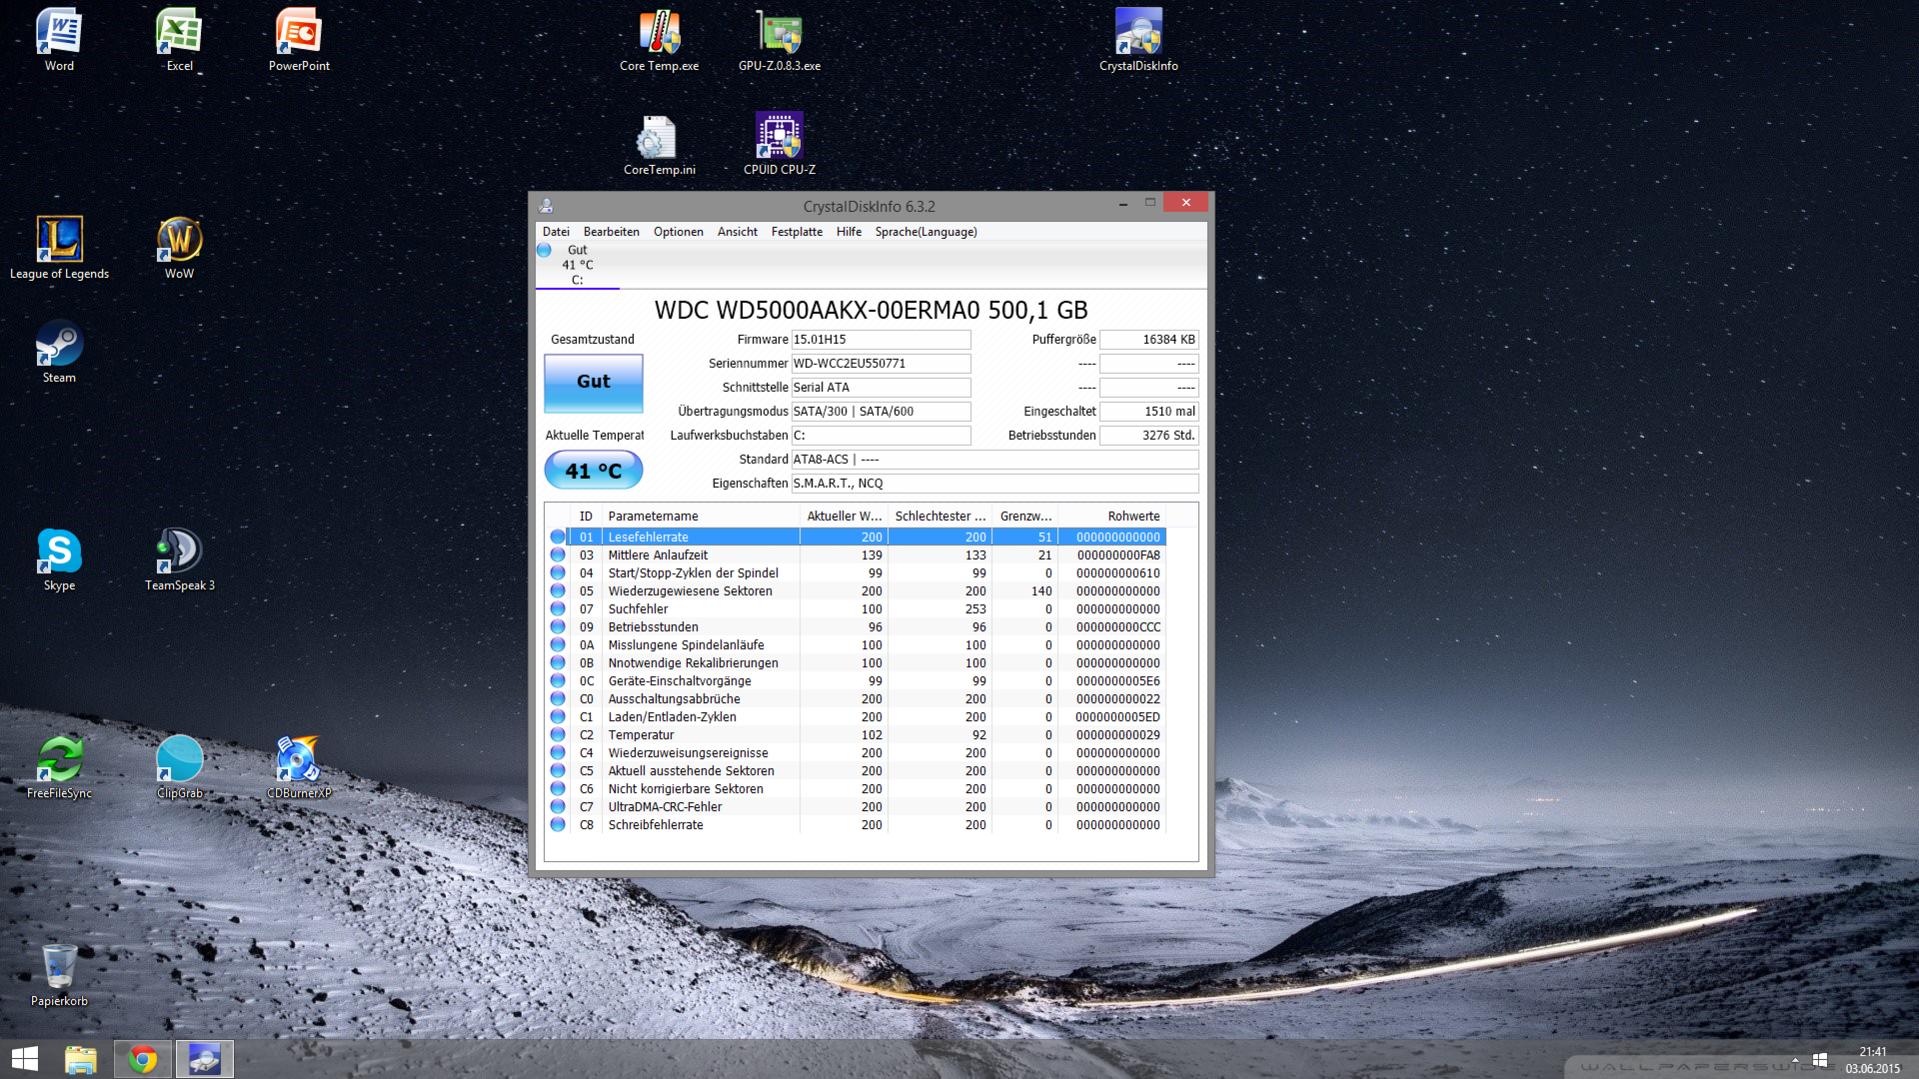Open CrystalDiskInfo desktop shortcut
Viewport: 1919px width, 1079px height.
click(x=1138, y=40)
